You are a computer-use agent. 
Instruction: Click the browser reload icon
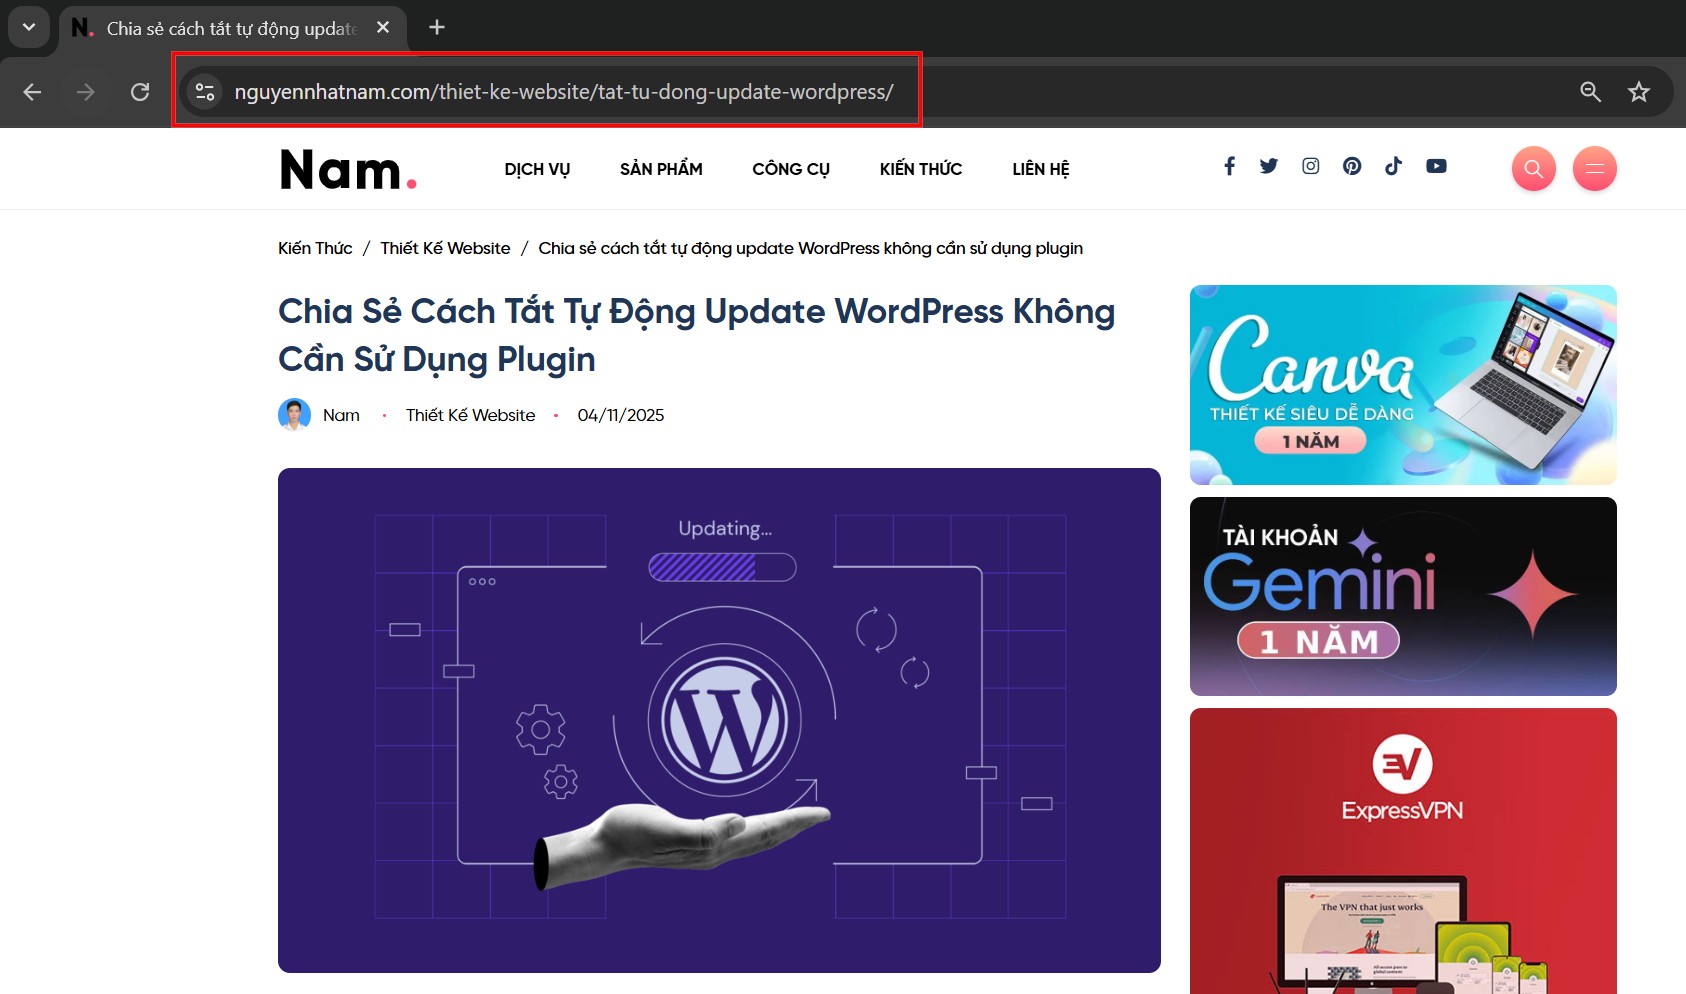tap(141, 91)
